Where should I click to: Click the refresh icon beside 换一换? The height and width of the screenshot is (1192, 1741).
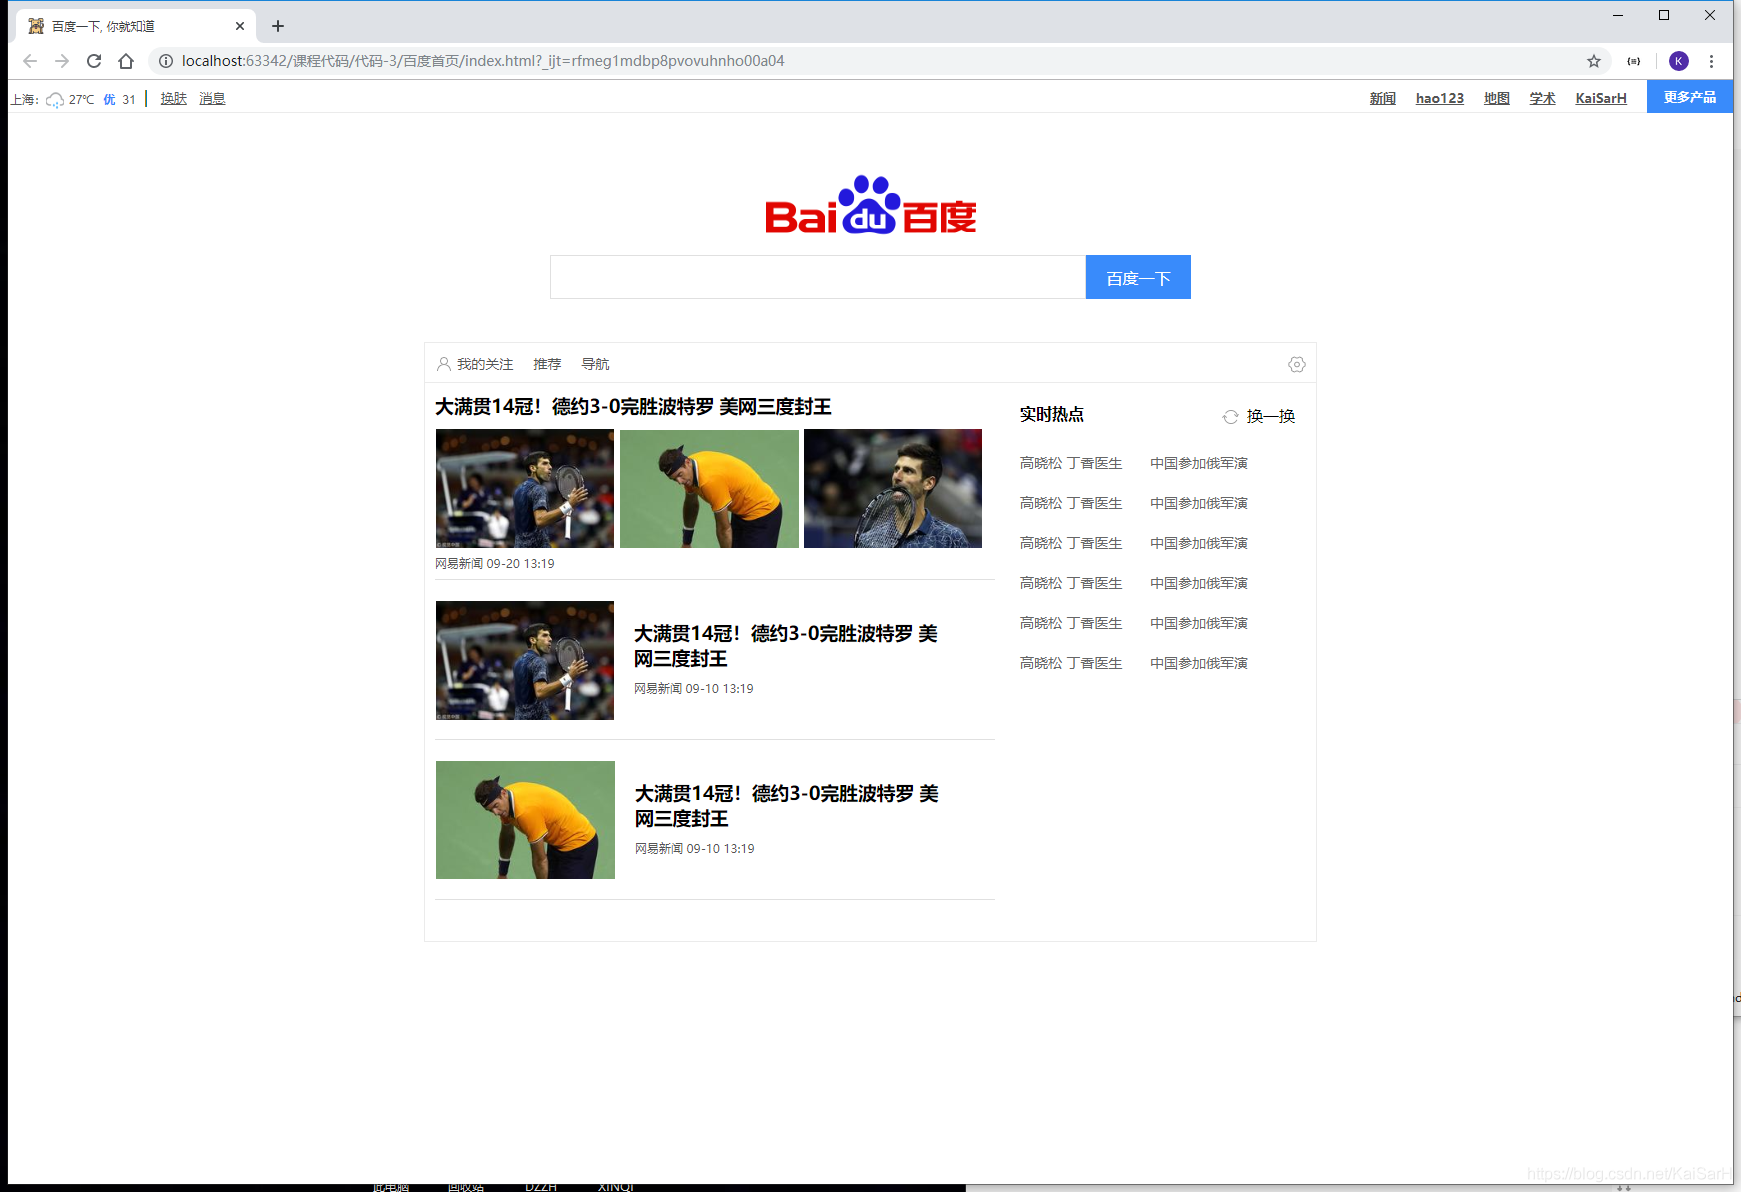pyautogui.click(x=1231, y=417)
